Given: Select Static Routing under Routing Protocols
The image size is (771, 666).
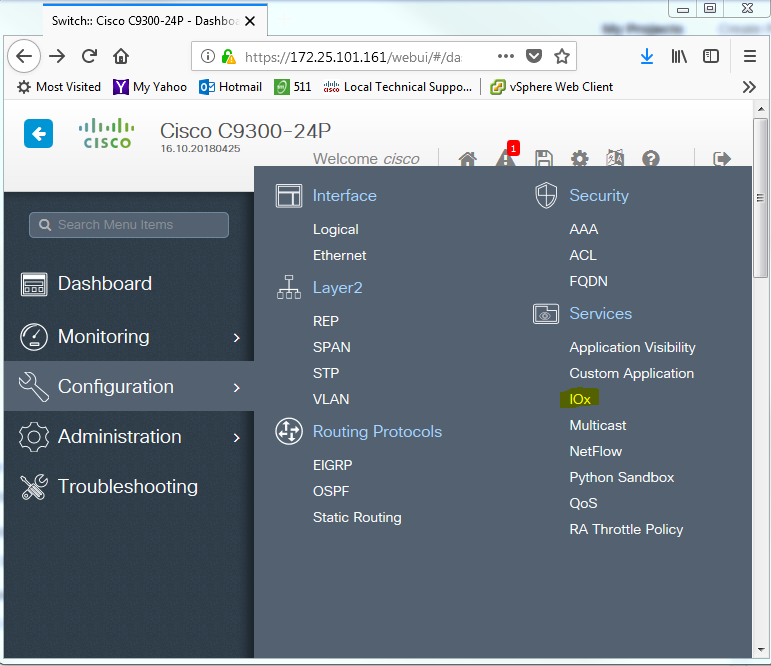Looking at the screenshot, I should click(x=356, y=517).
